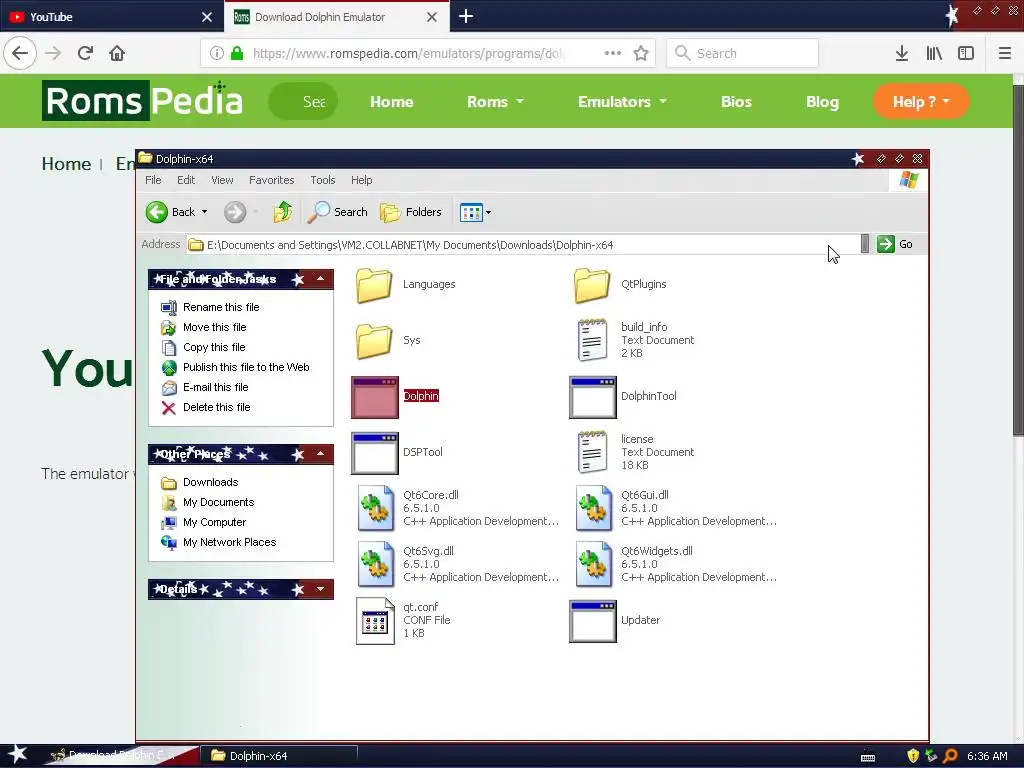
Task: Bookmark this page with the star
Action: (x=641, y=53)
